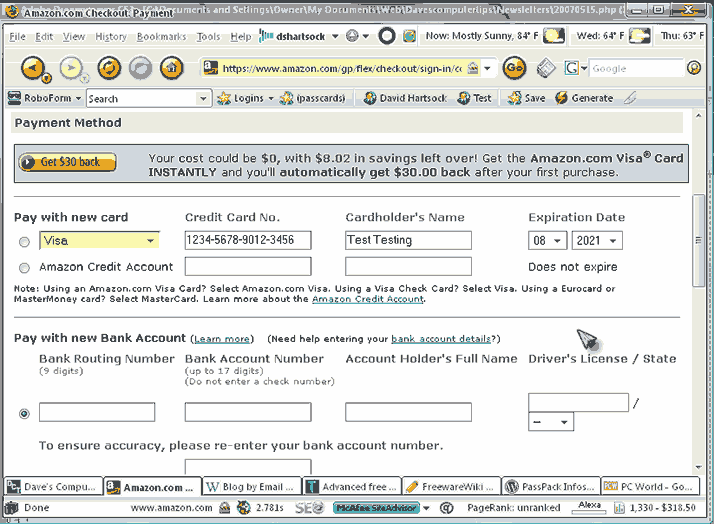Click the Credit Card No. field
The width and height of the screenshot is (714, 524).
[248, 240]
